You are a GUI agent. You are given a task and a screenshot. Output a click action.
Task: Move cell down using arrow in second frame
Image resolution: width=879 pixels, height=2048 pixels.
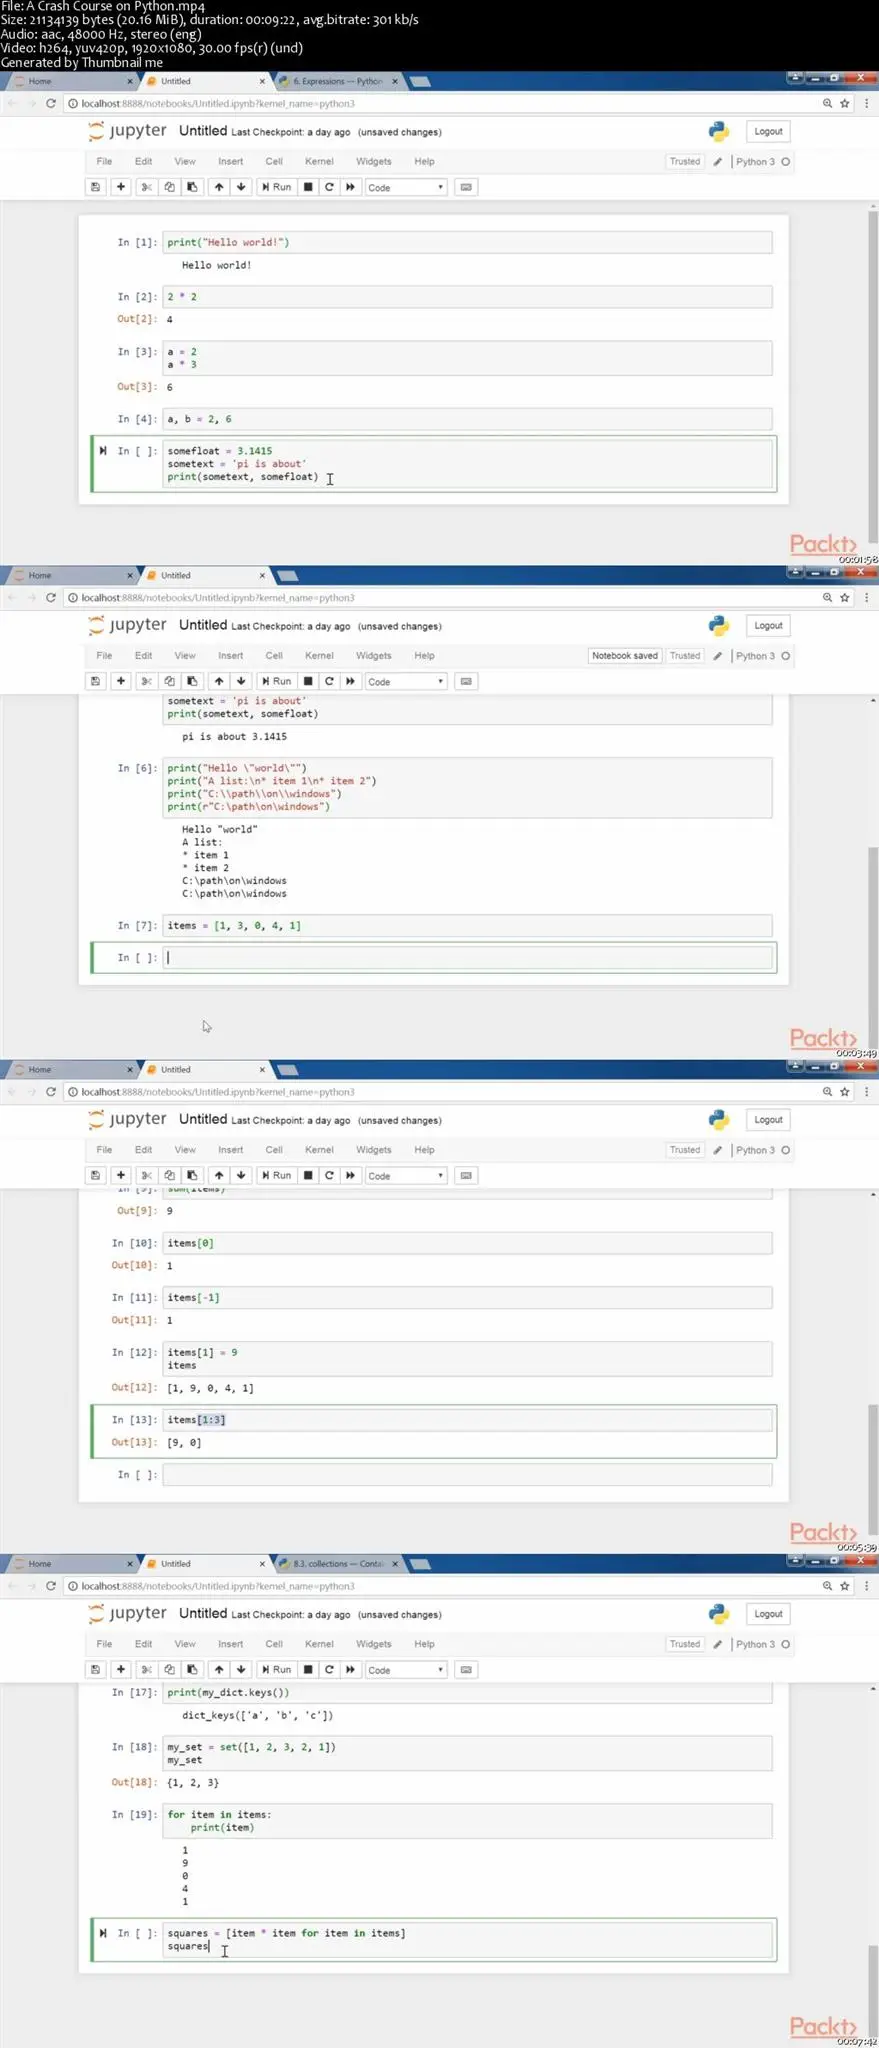pos(241,681)
